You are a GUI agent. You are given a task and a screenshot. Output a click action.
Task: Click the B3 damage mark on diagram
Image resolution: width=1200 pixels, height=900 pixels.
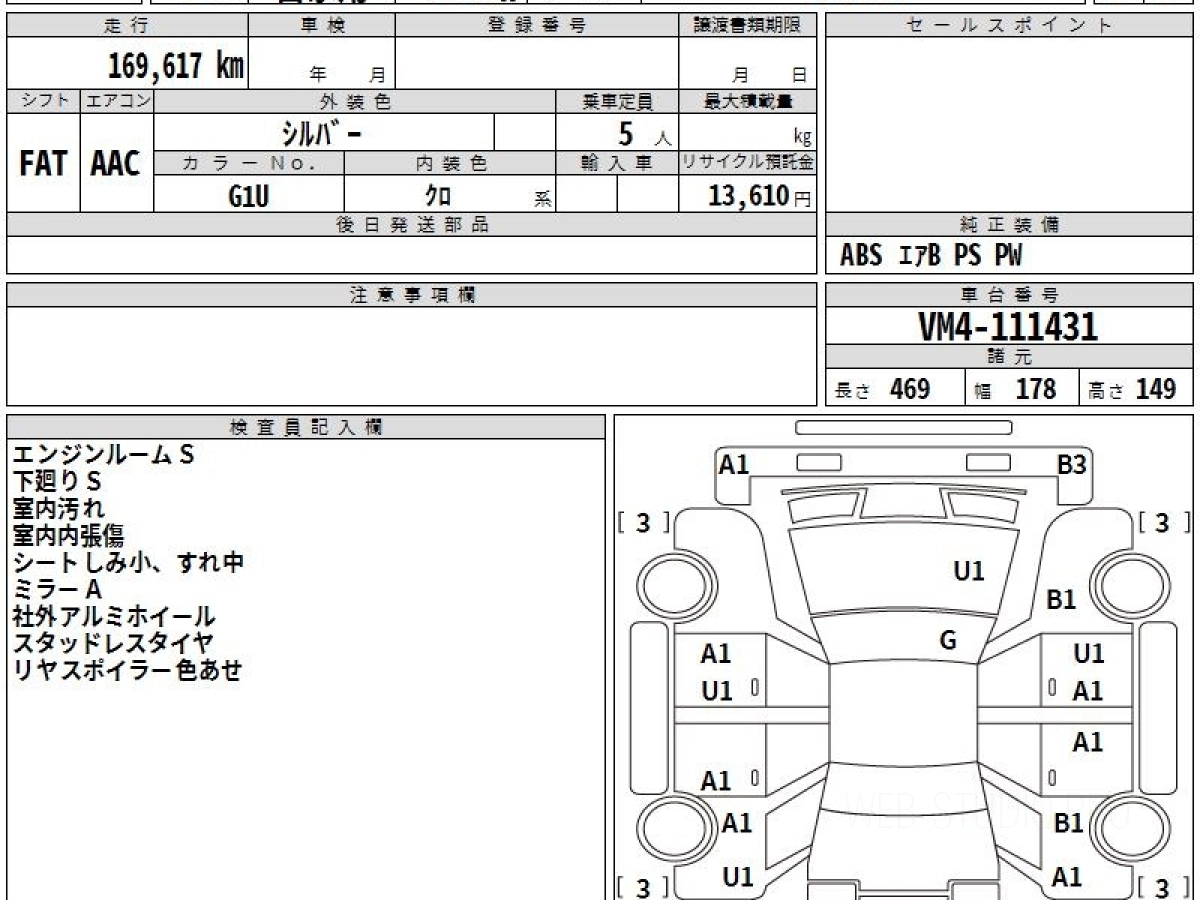tap(1072, 465)
